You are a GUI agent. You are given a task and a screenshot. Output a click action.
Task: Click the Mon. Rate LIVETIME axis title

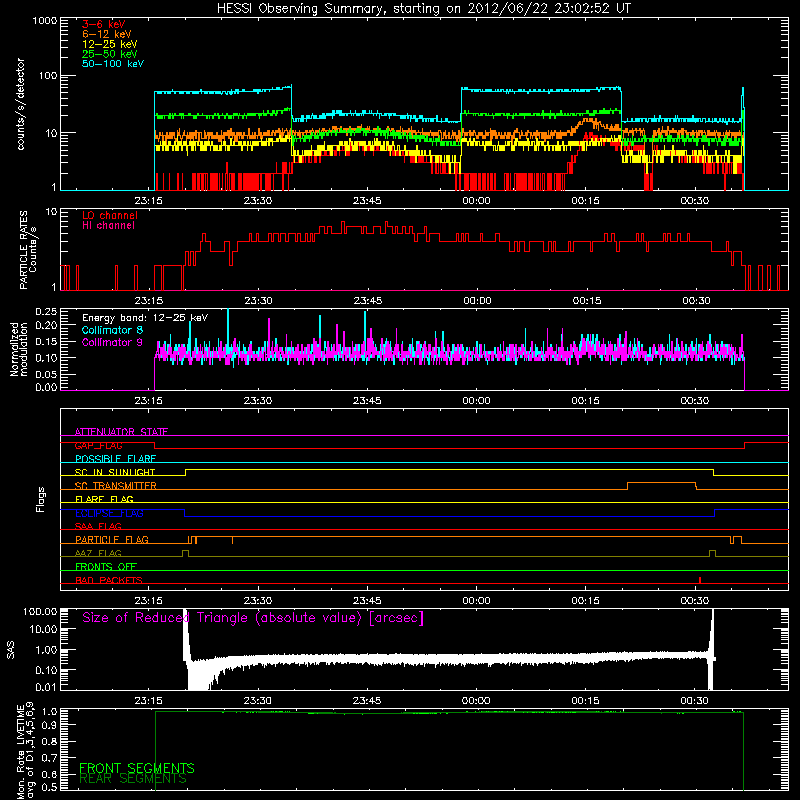click(26, 750)
